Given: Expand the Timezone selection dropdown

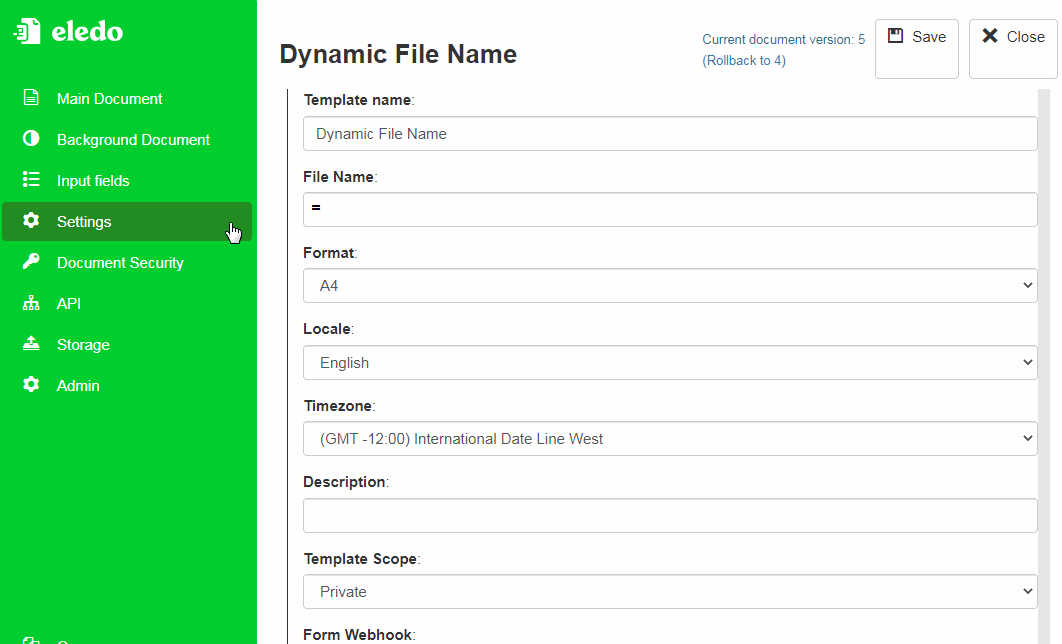Looking at the screenshot, I should coord(670,438).
